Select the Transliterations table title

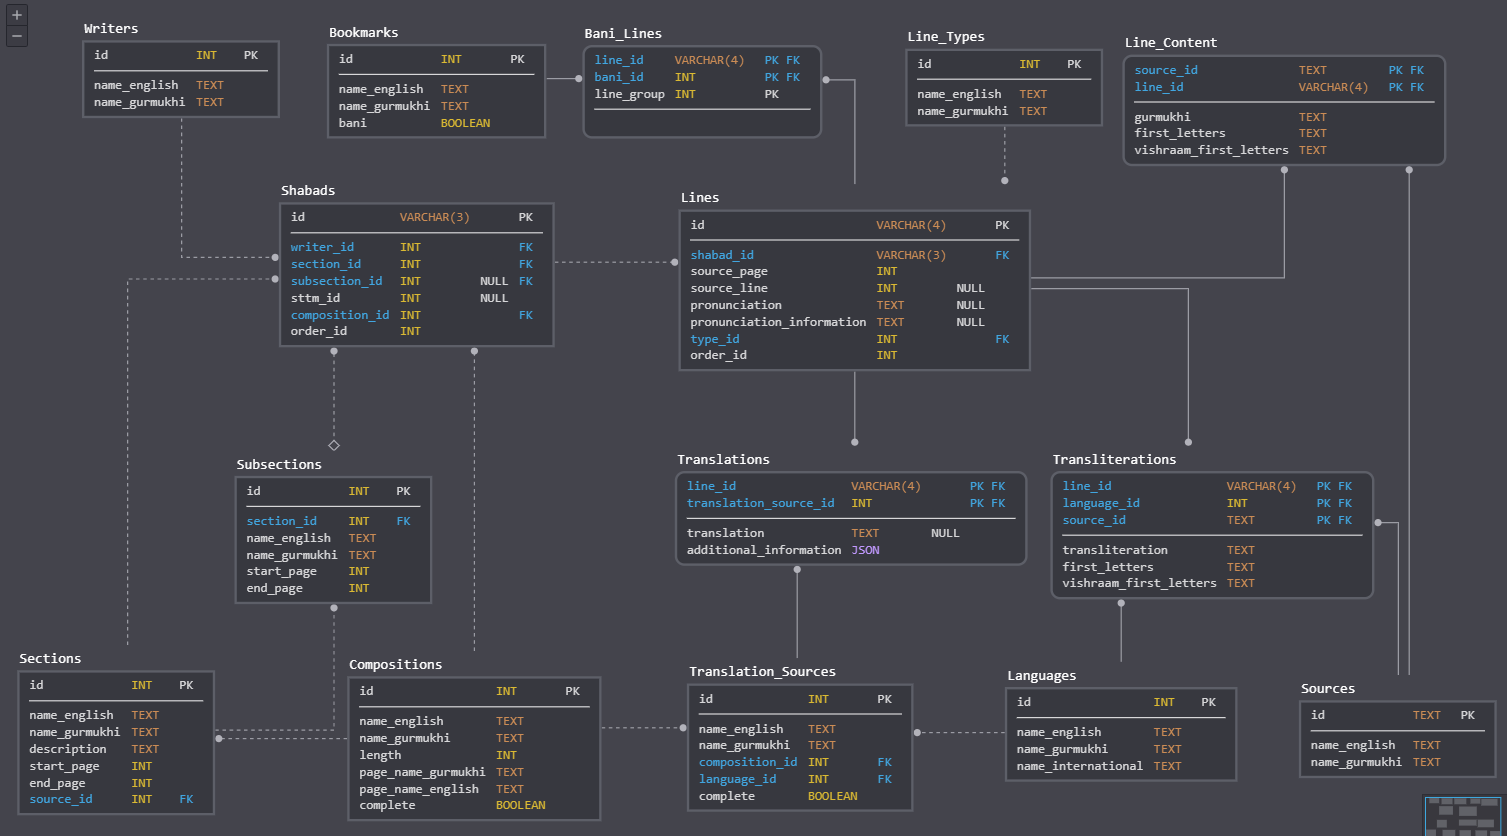pos(1114,460)
